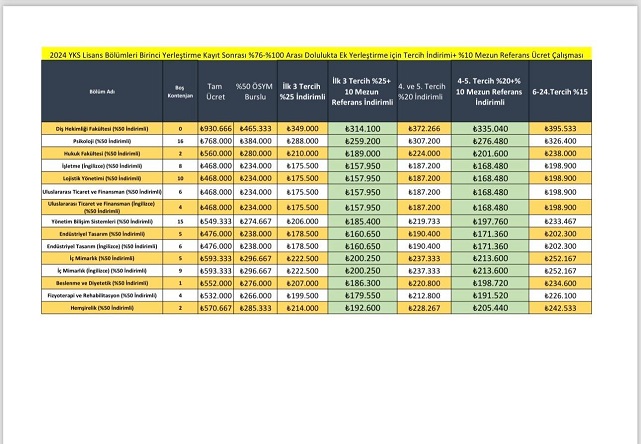Click the ₺189.000 green cell
The width and height of the screenshot is (641, 444).
pyautogui.click(x=362, y=153)
